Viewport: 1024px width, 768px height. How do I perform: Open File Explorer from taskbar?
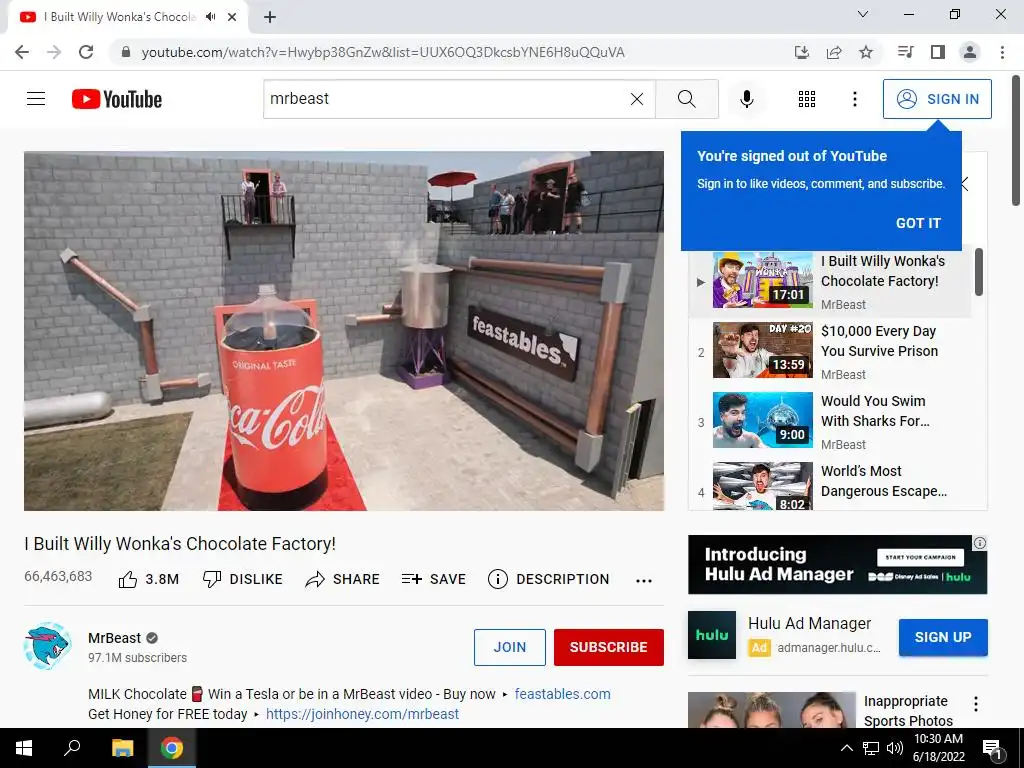coord(122,748)
